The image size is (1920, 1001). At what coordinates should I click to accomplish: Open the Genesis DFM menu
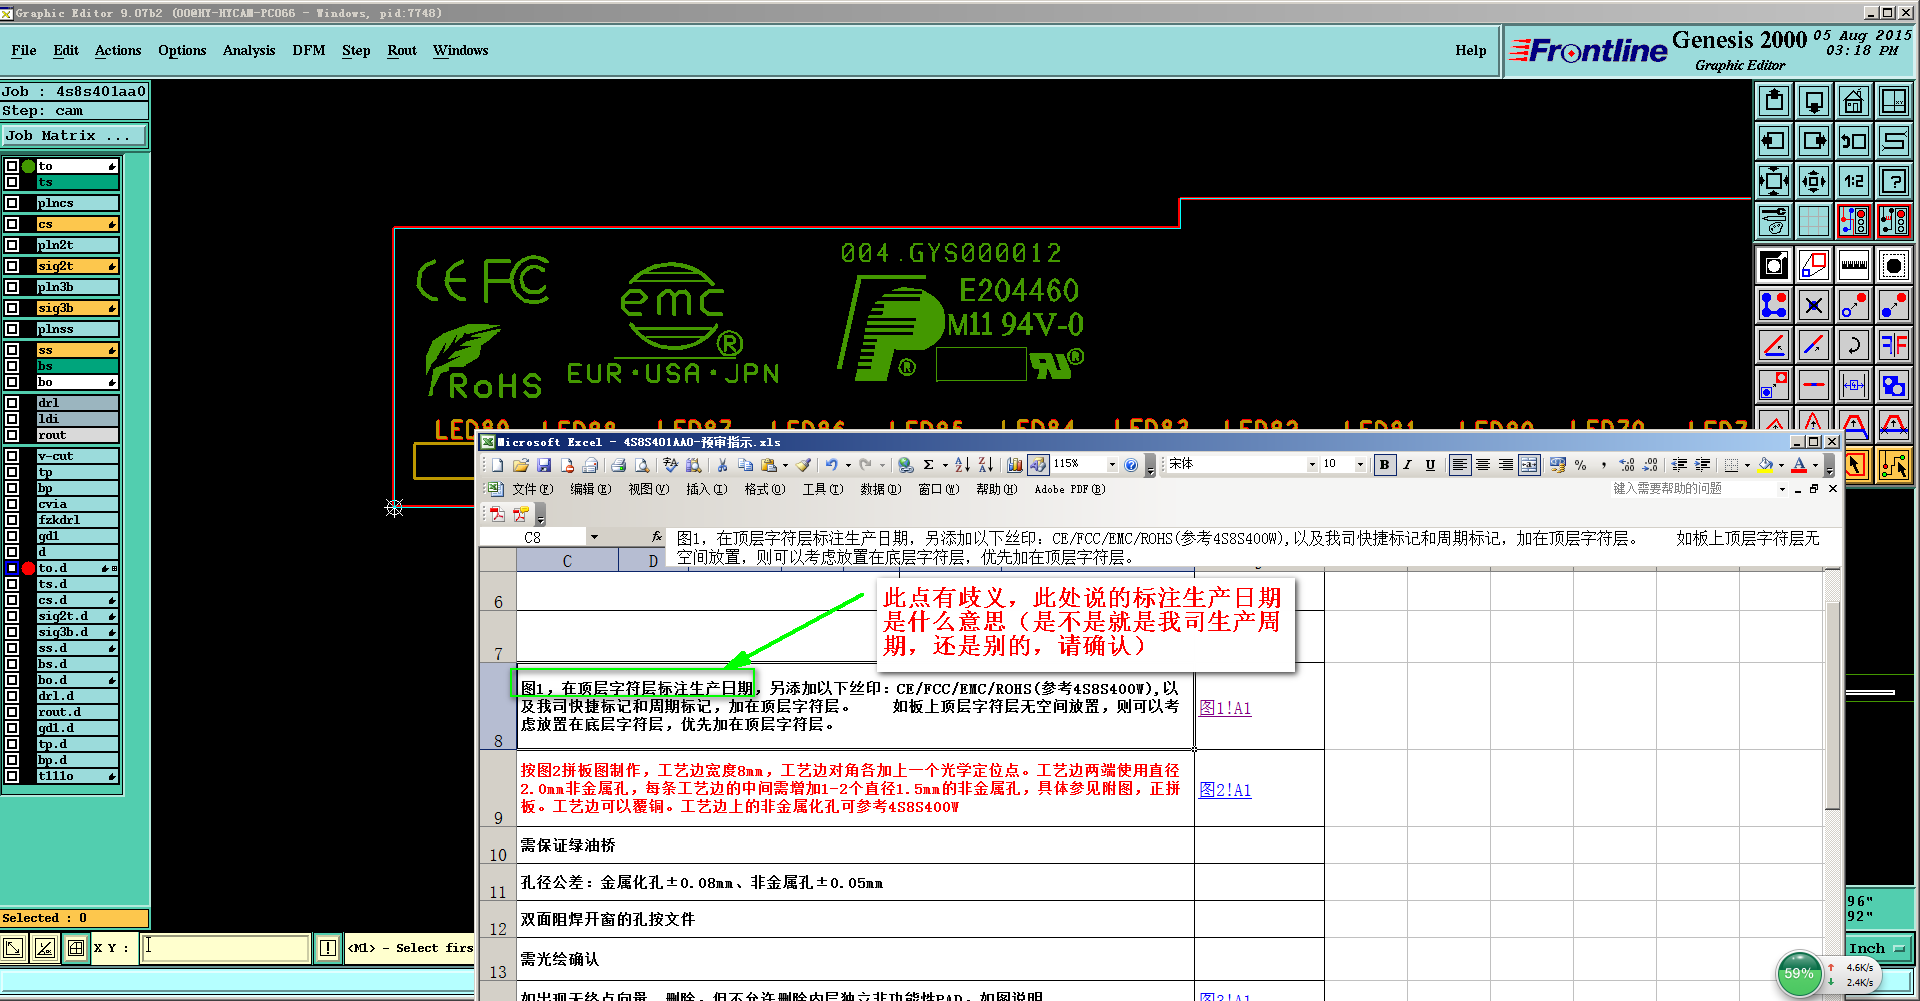click(x=309, y=51)
